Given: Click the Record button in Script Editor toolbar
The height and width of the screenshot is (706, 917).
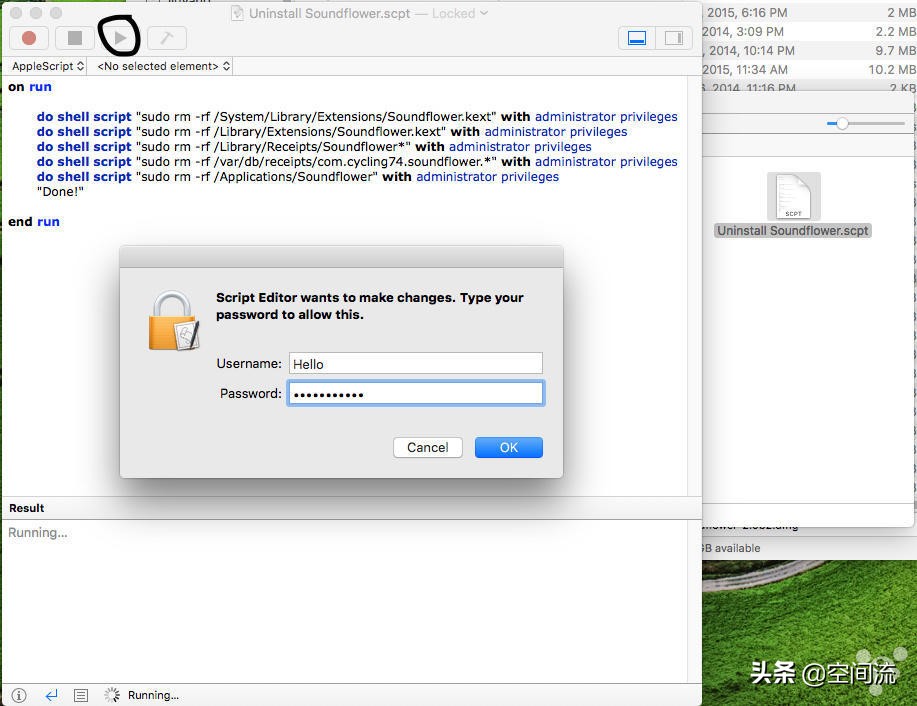Looking at the screenshot, I should (x=29, y=38).
